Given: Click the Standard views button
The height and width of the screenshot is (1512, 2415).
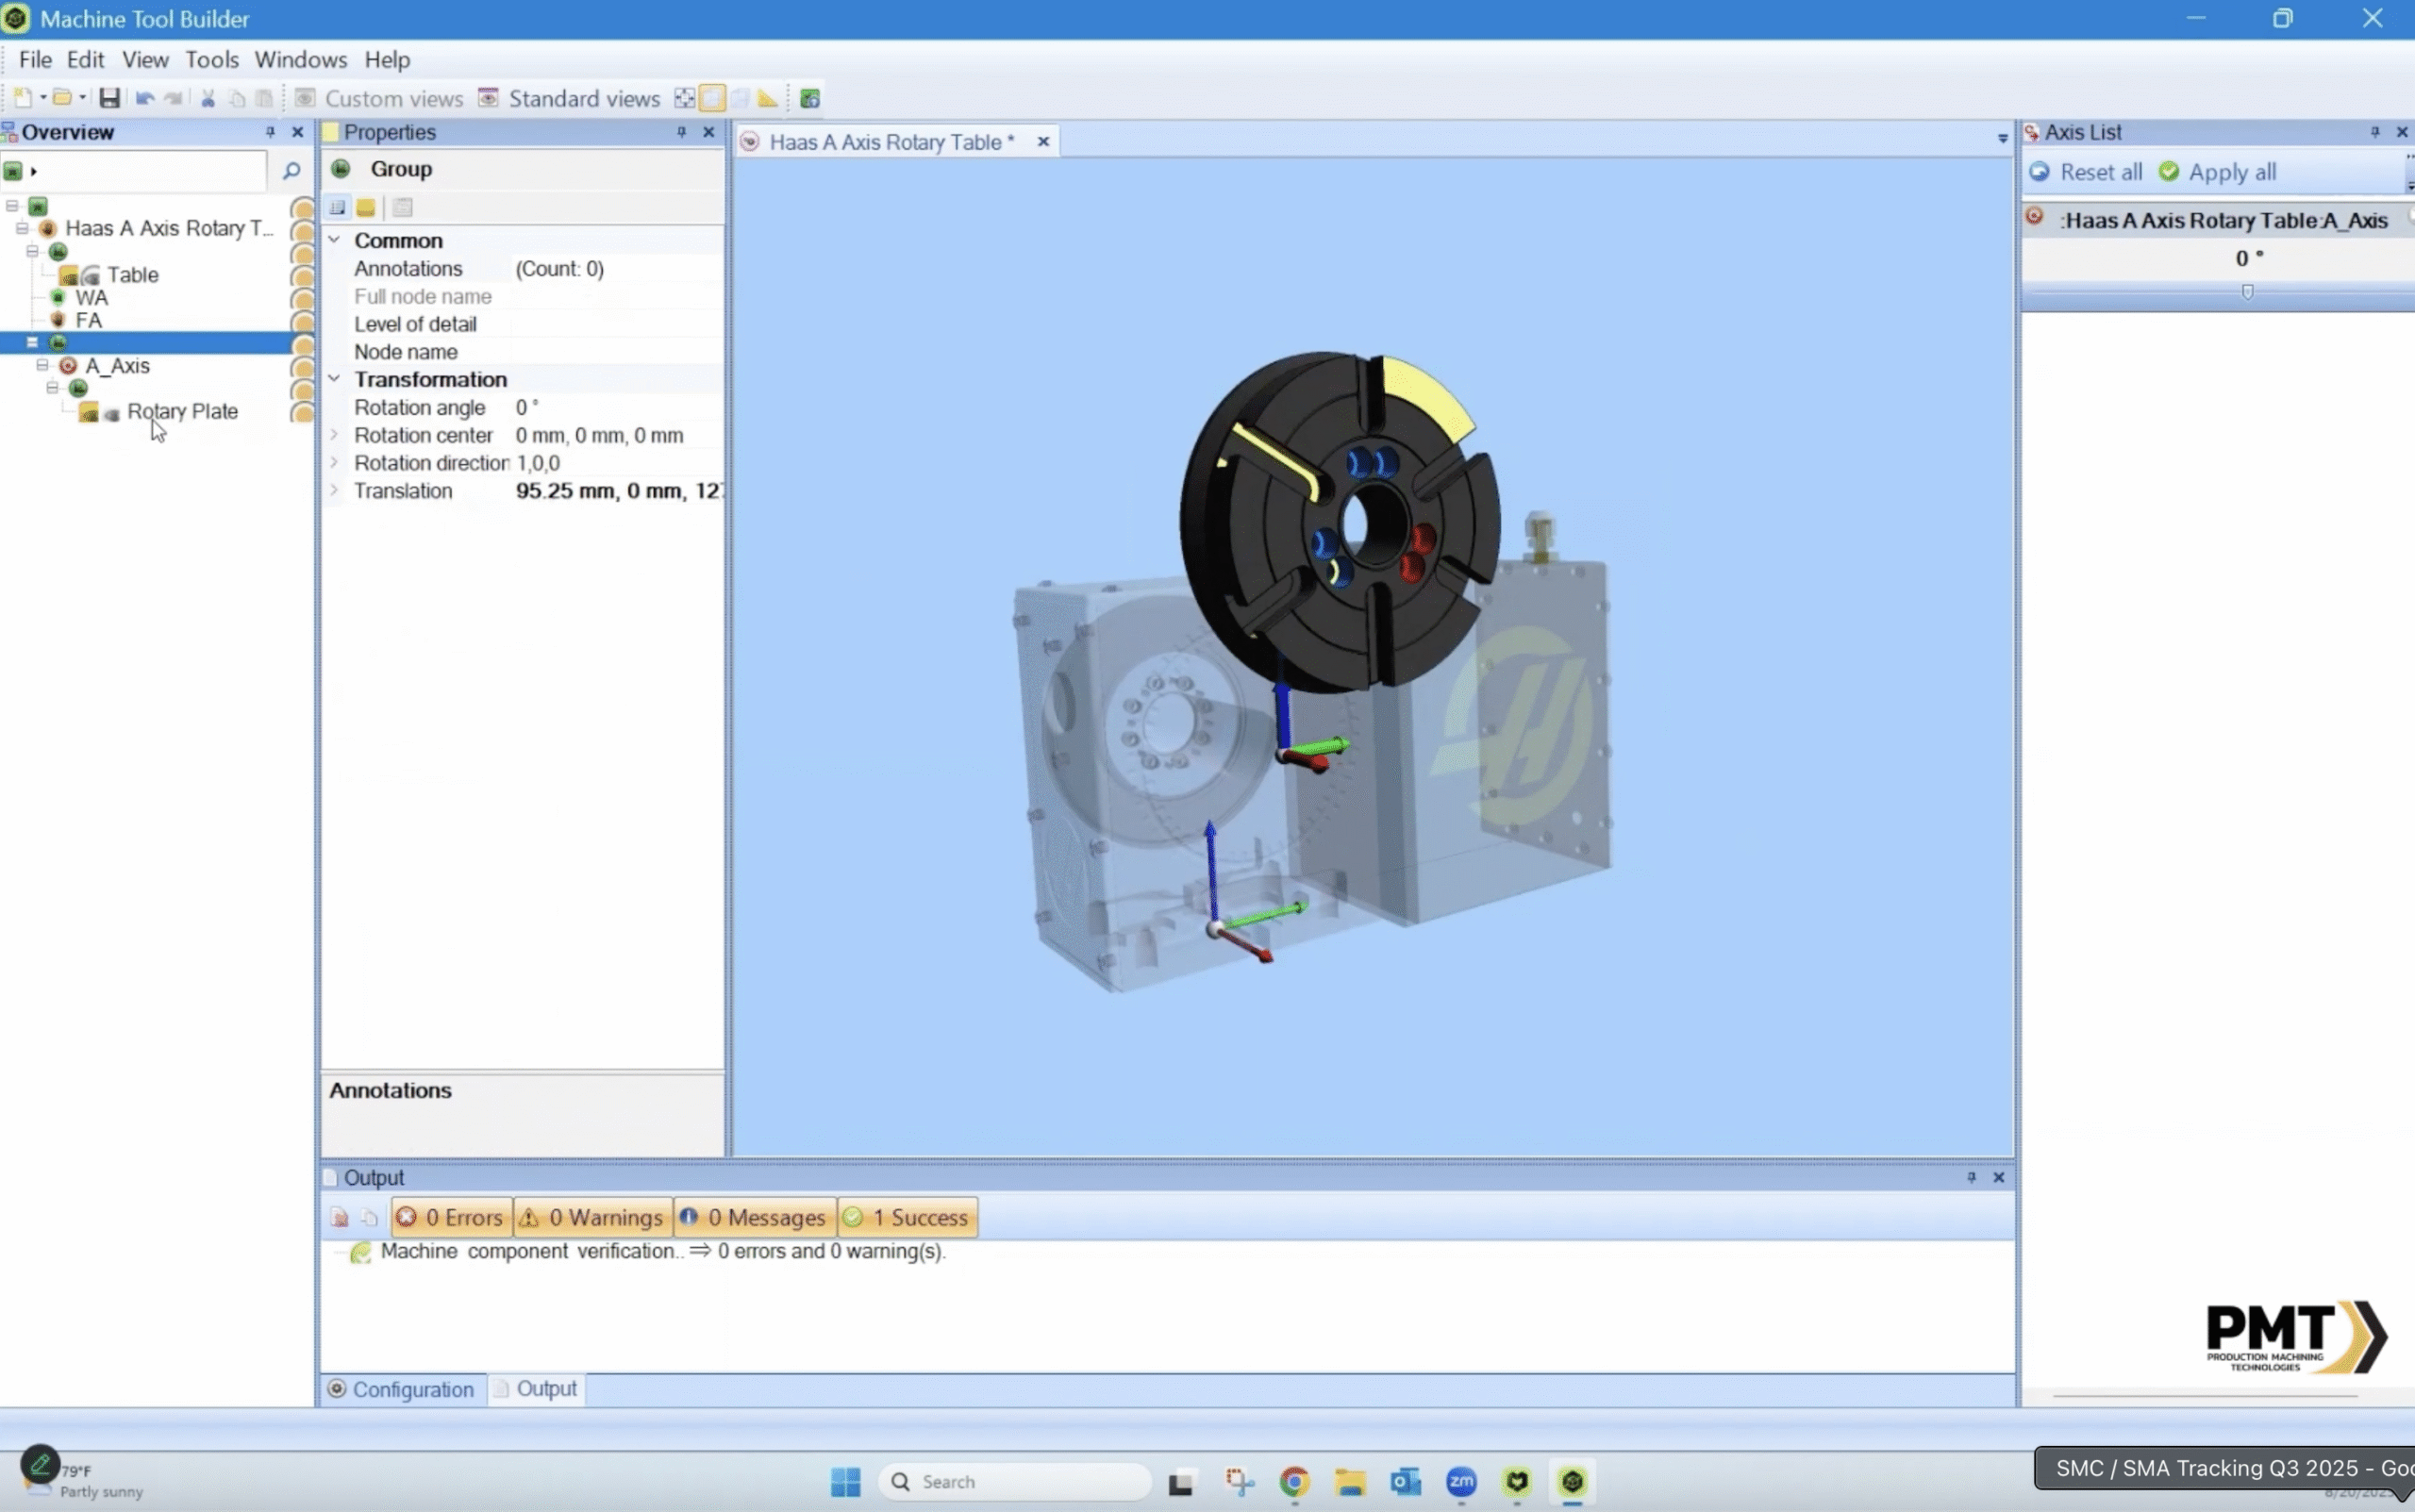Looking at the screenshot, I should [570, 98].
